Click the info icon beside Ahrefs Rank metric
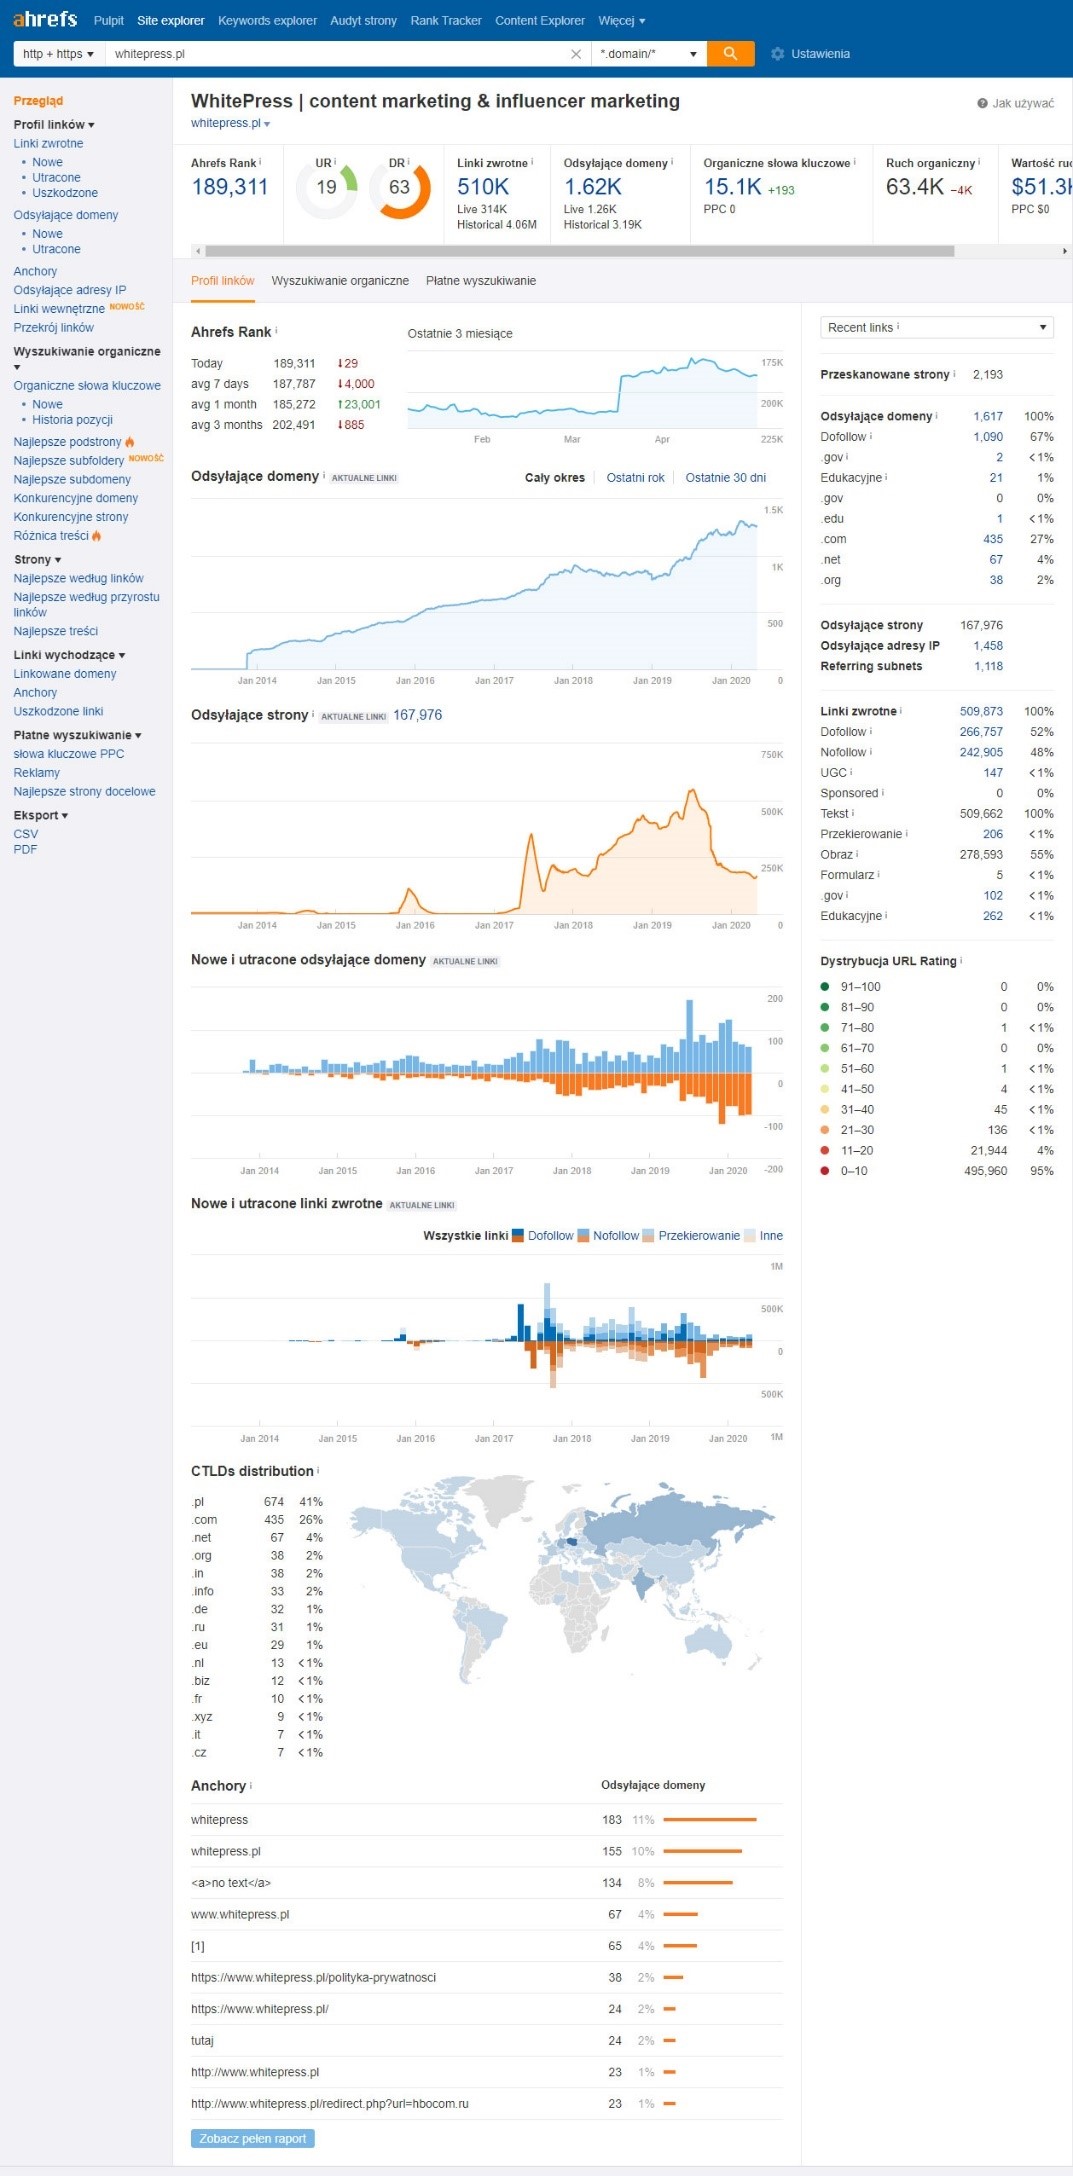This screenshot has height=2176, width=1073. (260, 161)
